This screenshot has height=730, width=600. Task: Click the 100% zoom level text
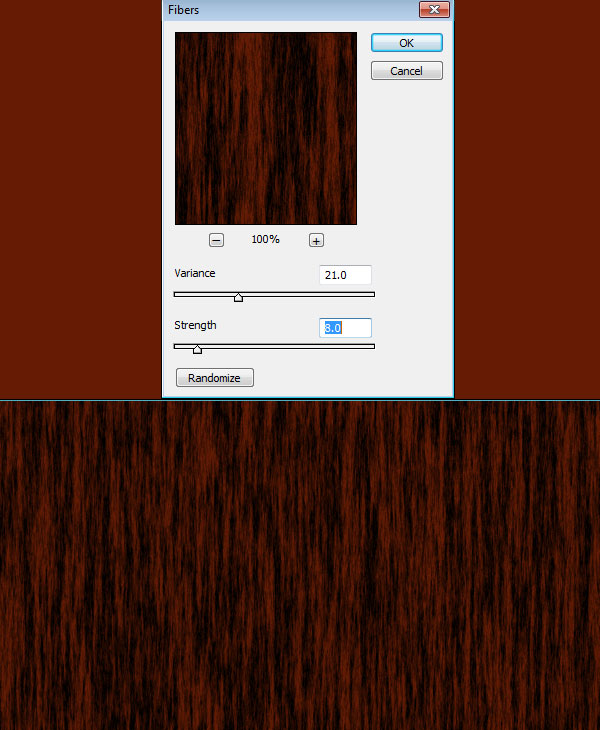265,240
